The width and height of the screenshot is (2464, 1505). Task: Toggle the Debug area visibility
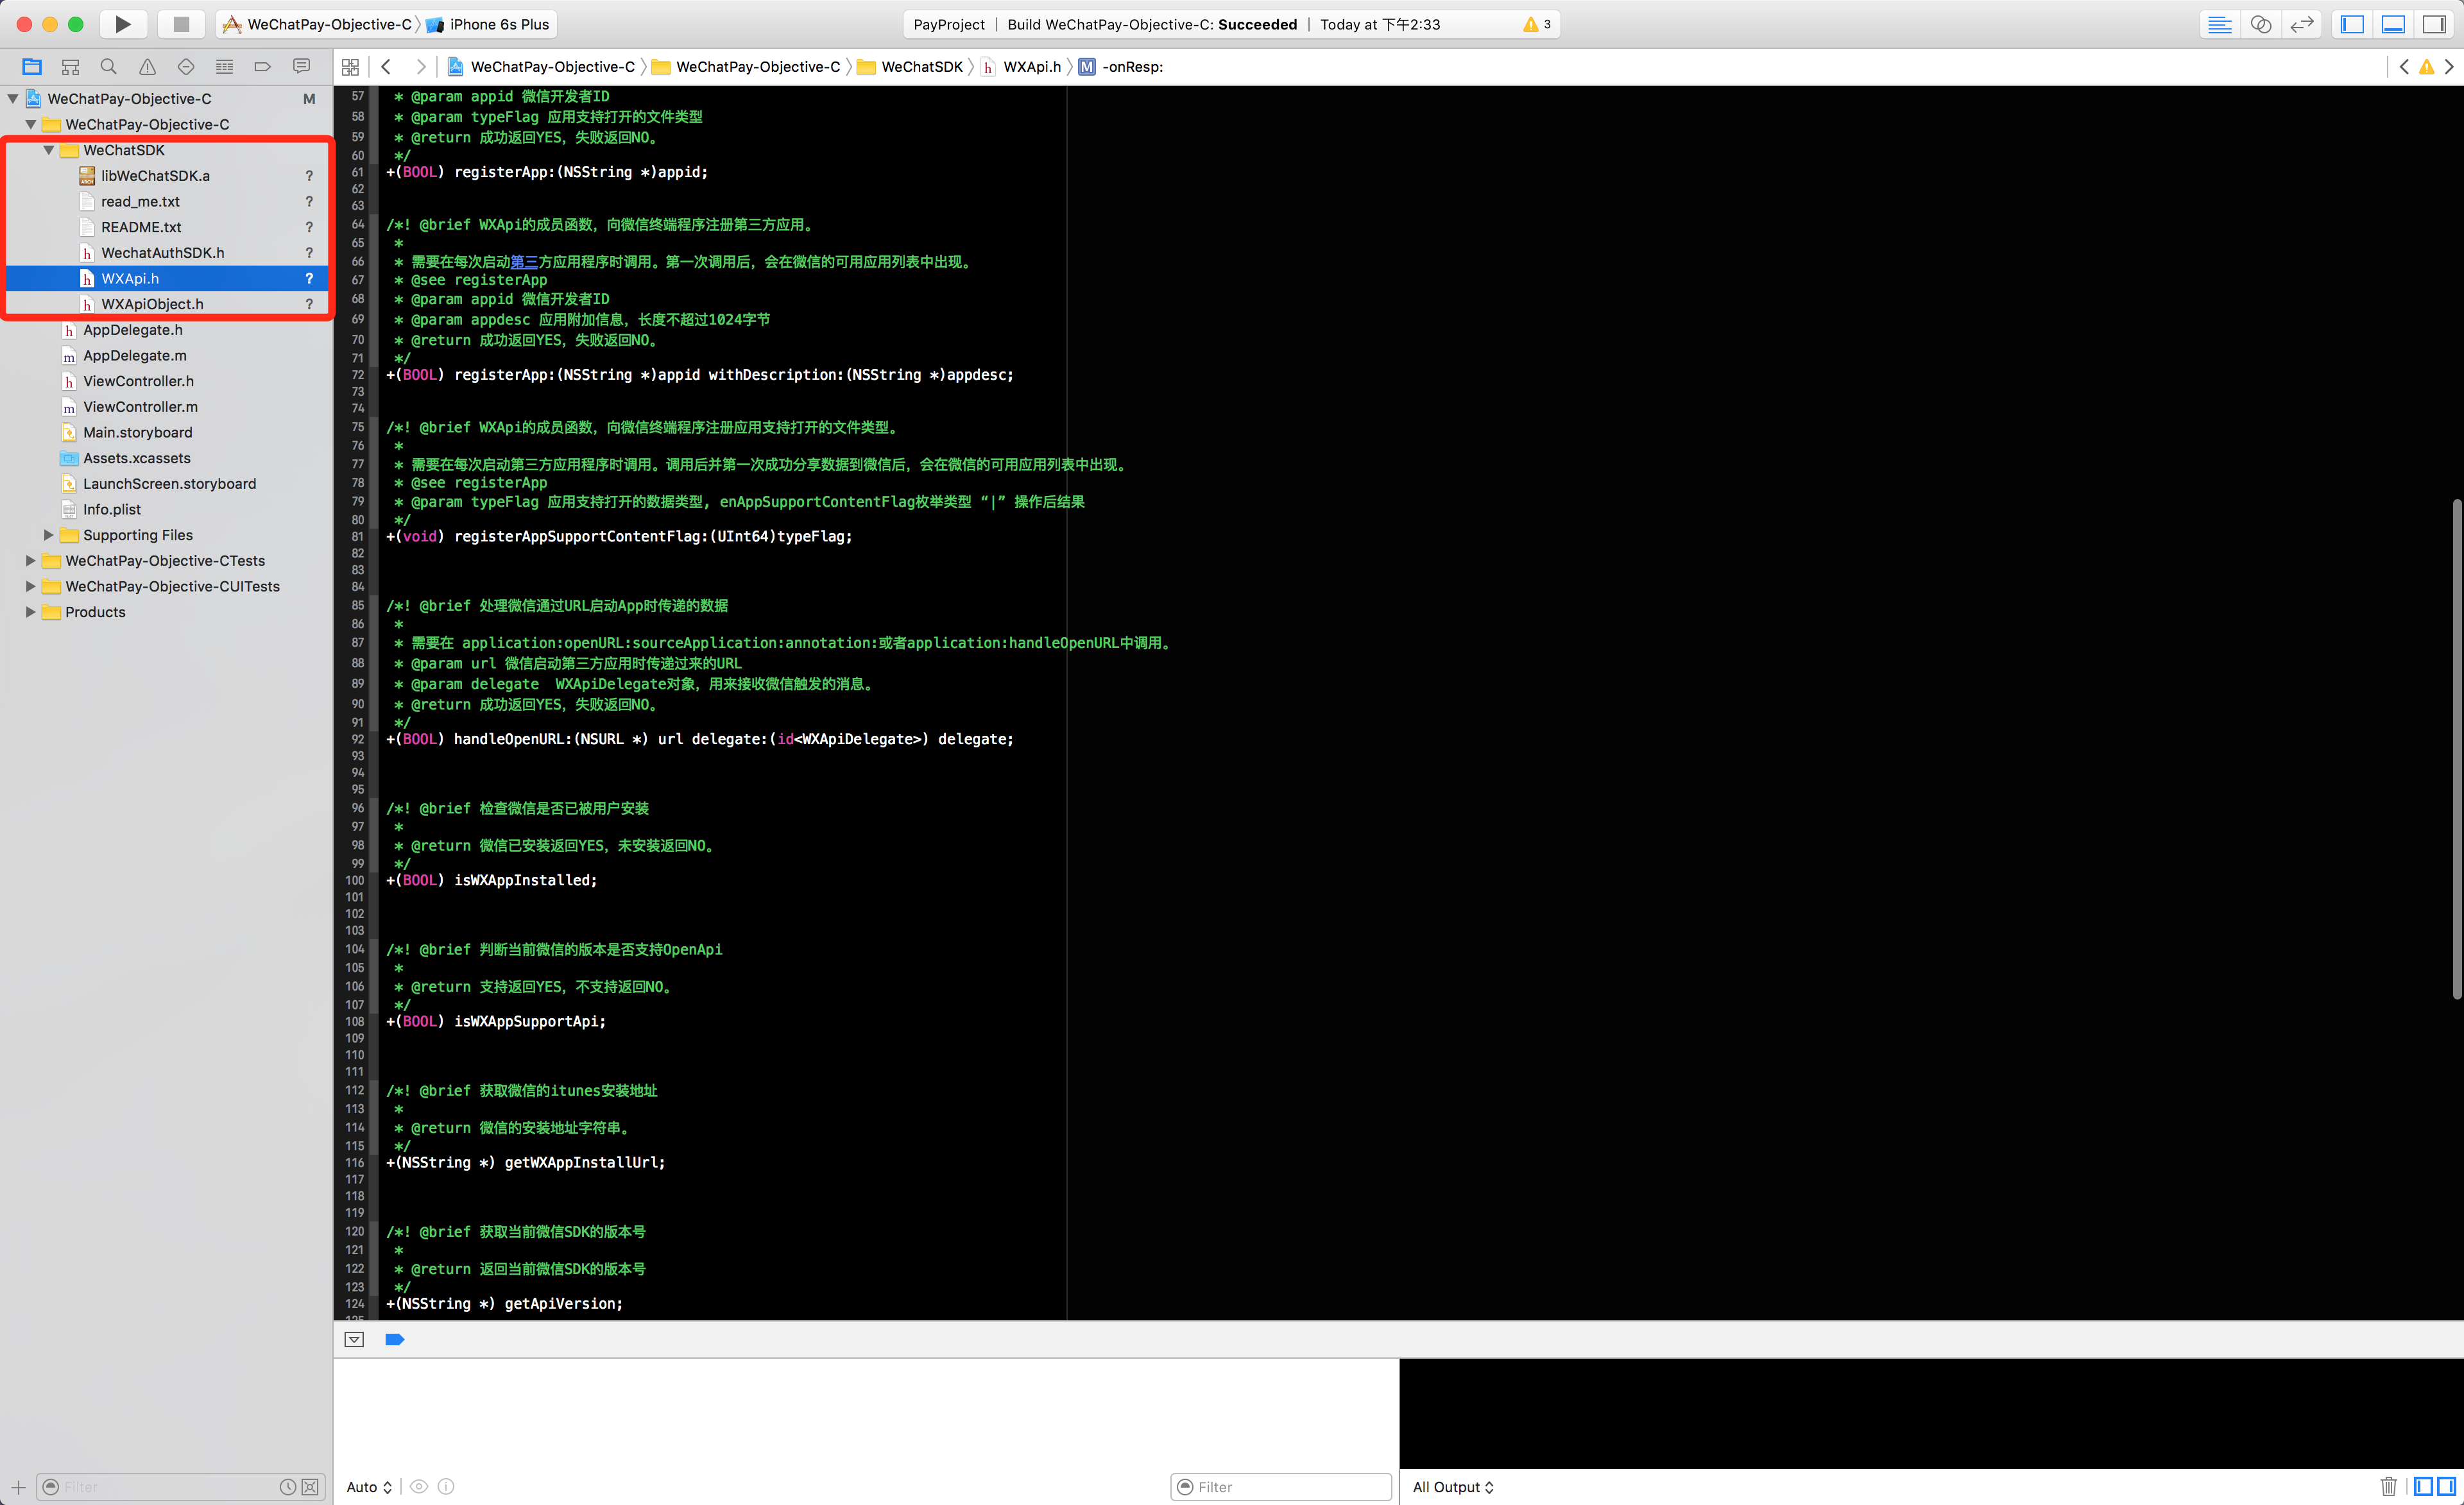[2393, 24]
